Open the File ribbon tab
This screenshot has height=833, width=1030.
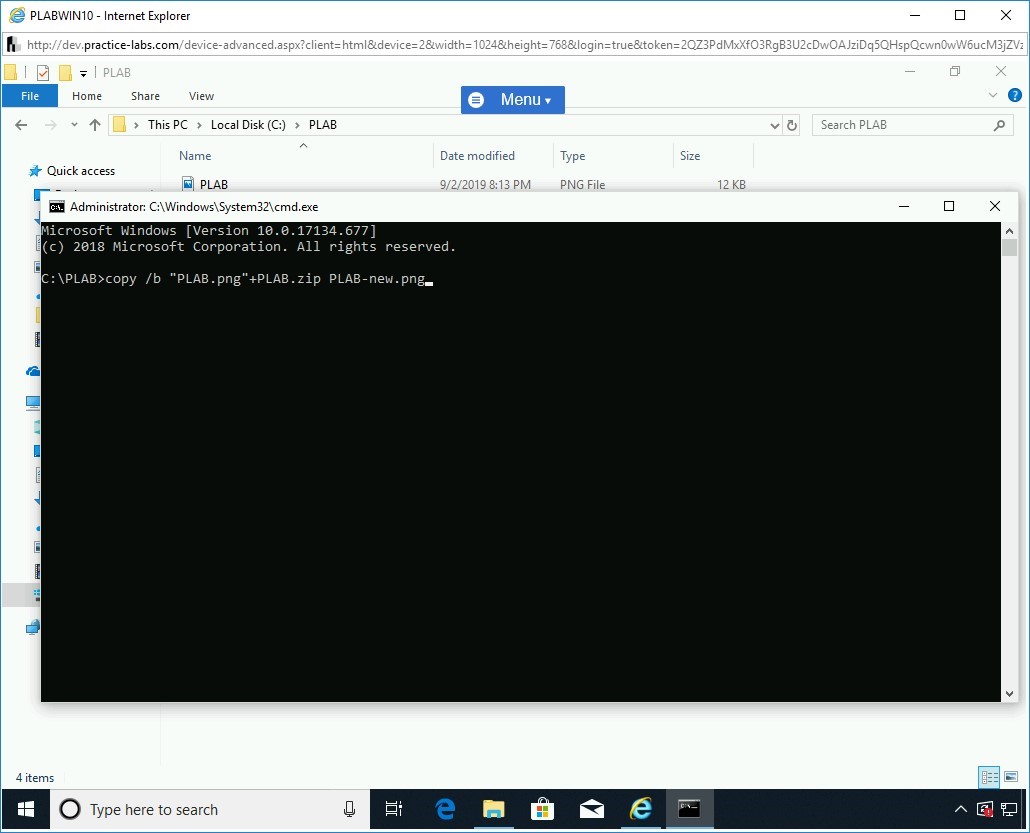pyautogui.click(x=30, y=96)
